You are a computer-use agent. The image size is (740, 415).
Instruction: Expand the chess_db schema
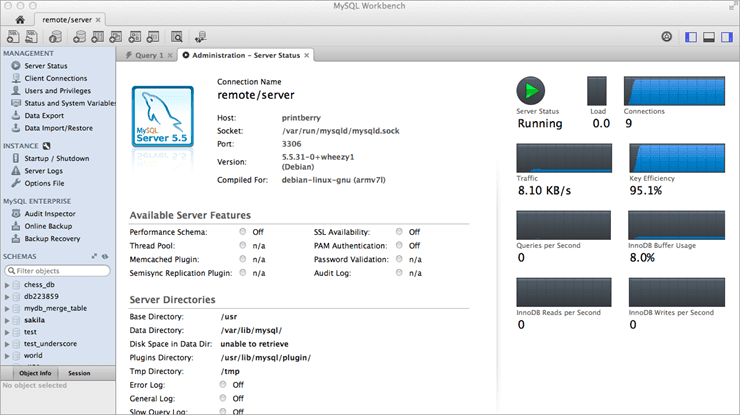tap(7, 285)
